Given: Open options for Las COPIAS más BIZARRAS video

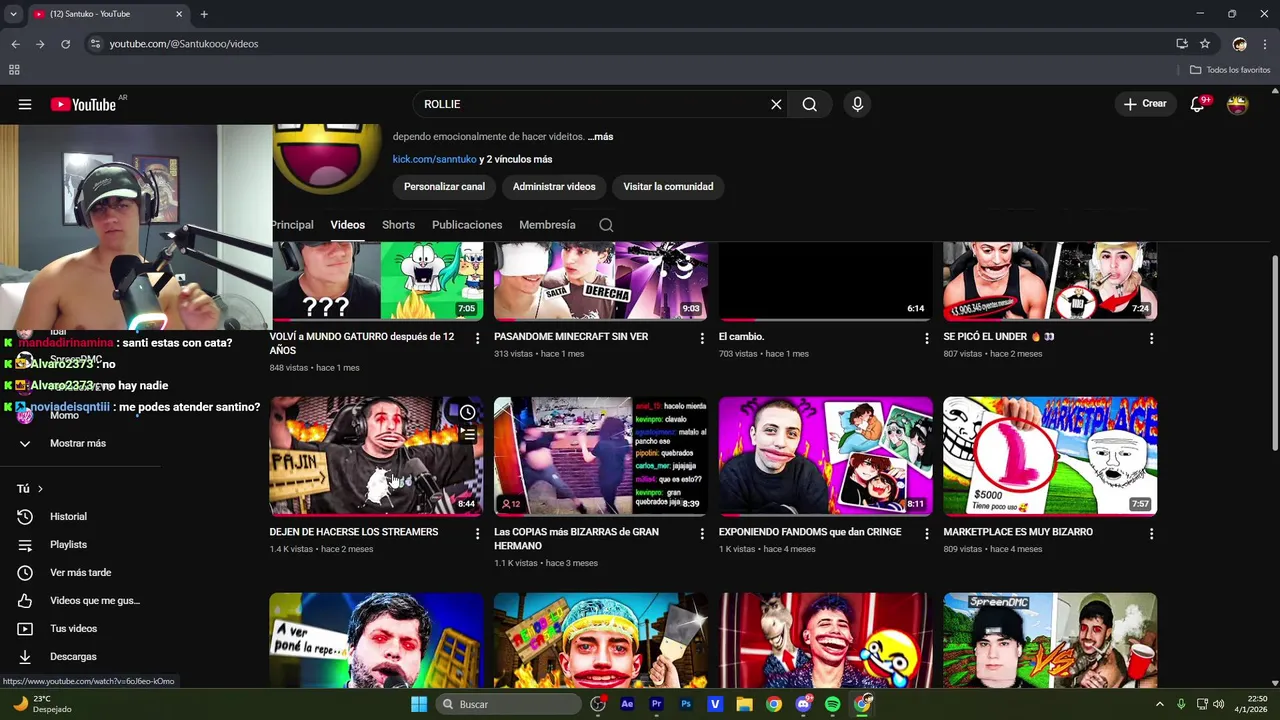Looking at the screenshot, I should pos(702,534).
